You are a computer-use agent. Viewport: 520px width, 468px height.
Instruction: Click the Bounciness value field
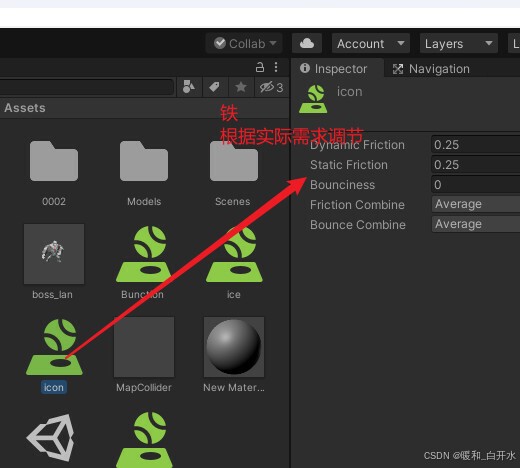(476, 185)
